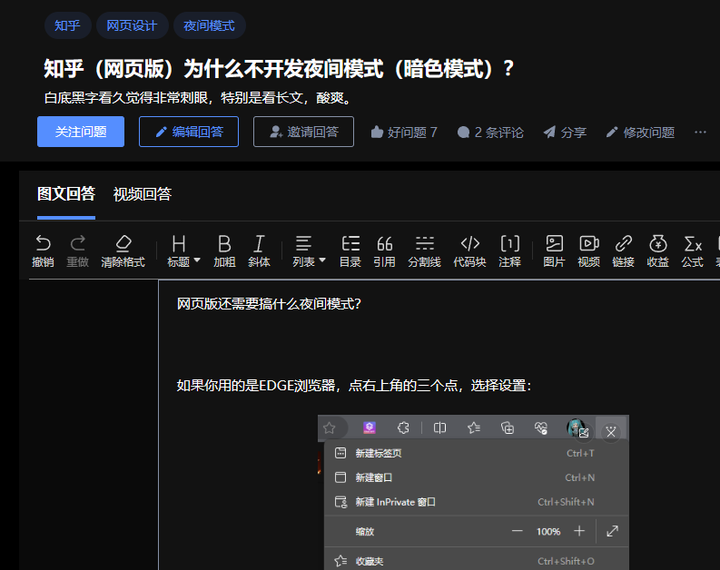This screenshot has width=720, height=570.
Task: Insert a divider line (分割线)
Action: [x=424, y=251]
